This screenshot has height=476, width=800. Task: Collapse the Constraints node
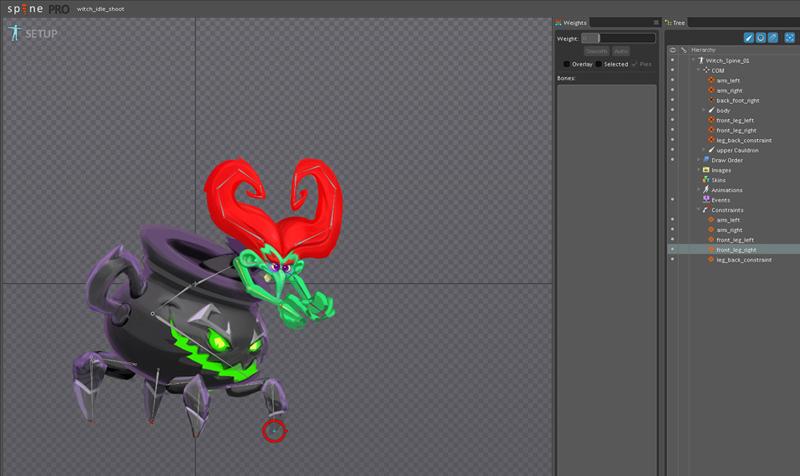698,210
